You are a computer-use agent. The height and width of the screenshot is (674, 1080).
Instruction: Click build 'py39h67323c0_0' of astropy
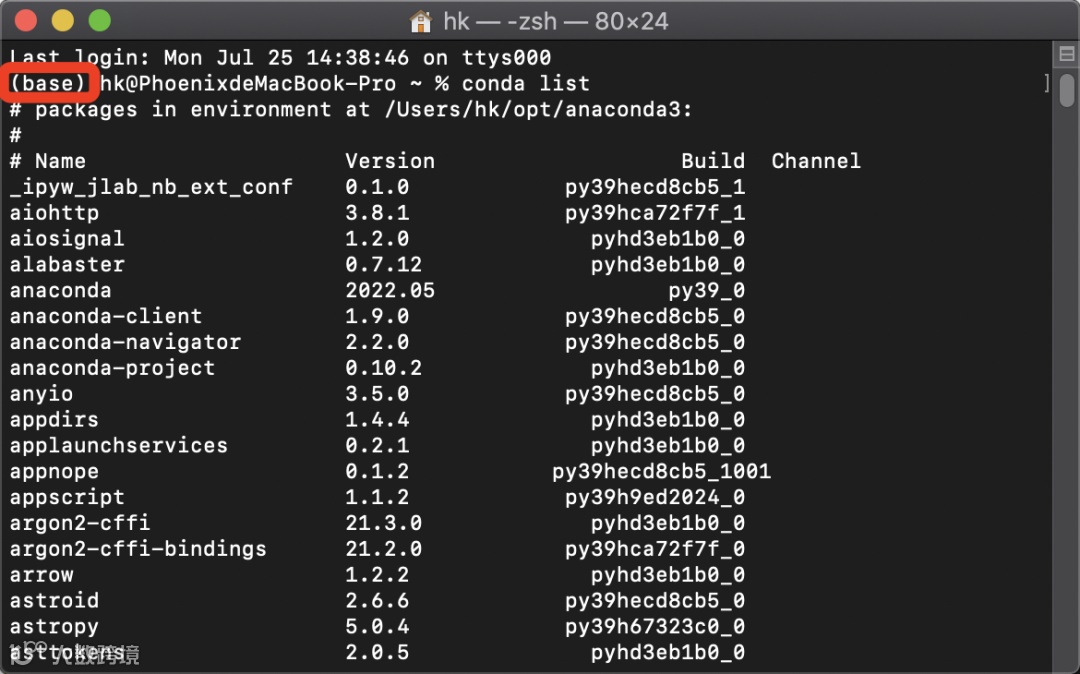[655, 626]
